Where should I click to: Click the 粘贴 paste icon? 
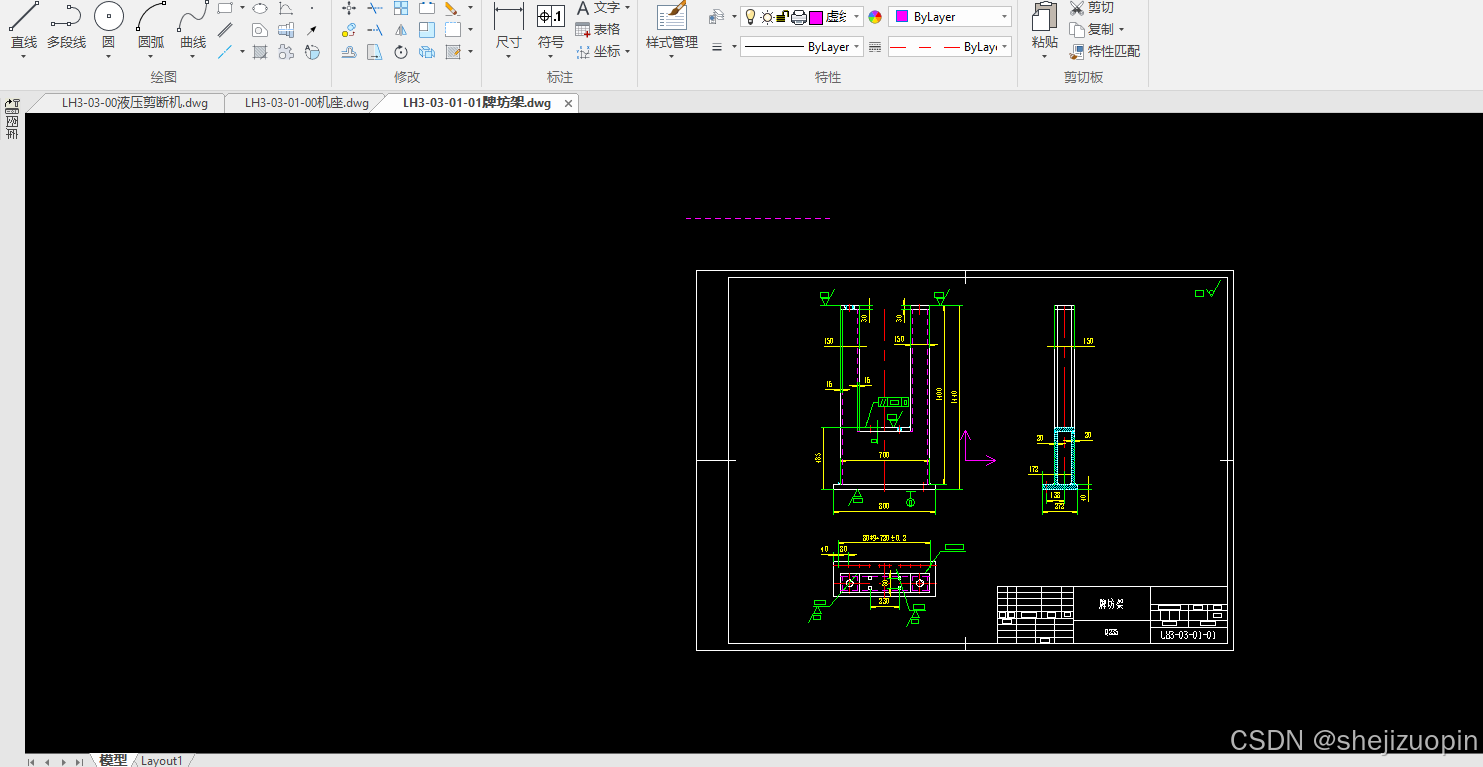tap(1045, 27)
